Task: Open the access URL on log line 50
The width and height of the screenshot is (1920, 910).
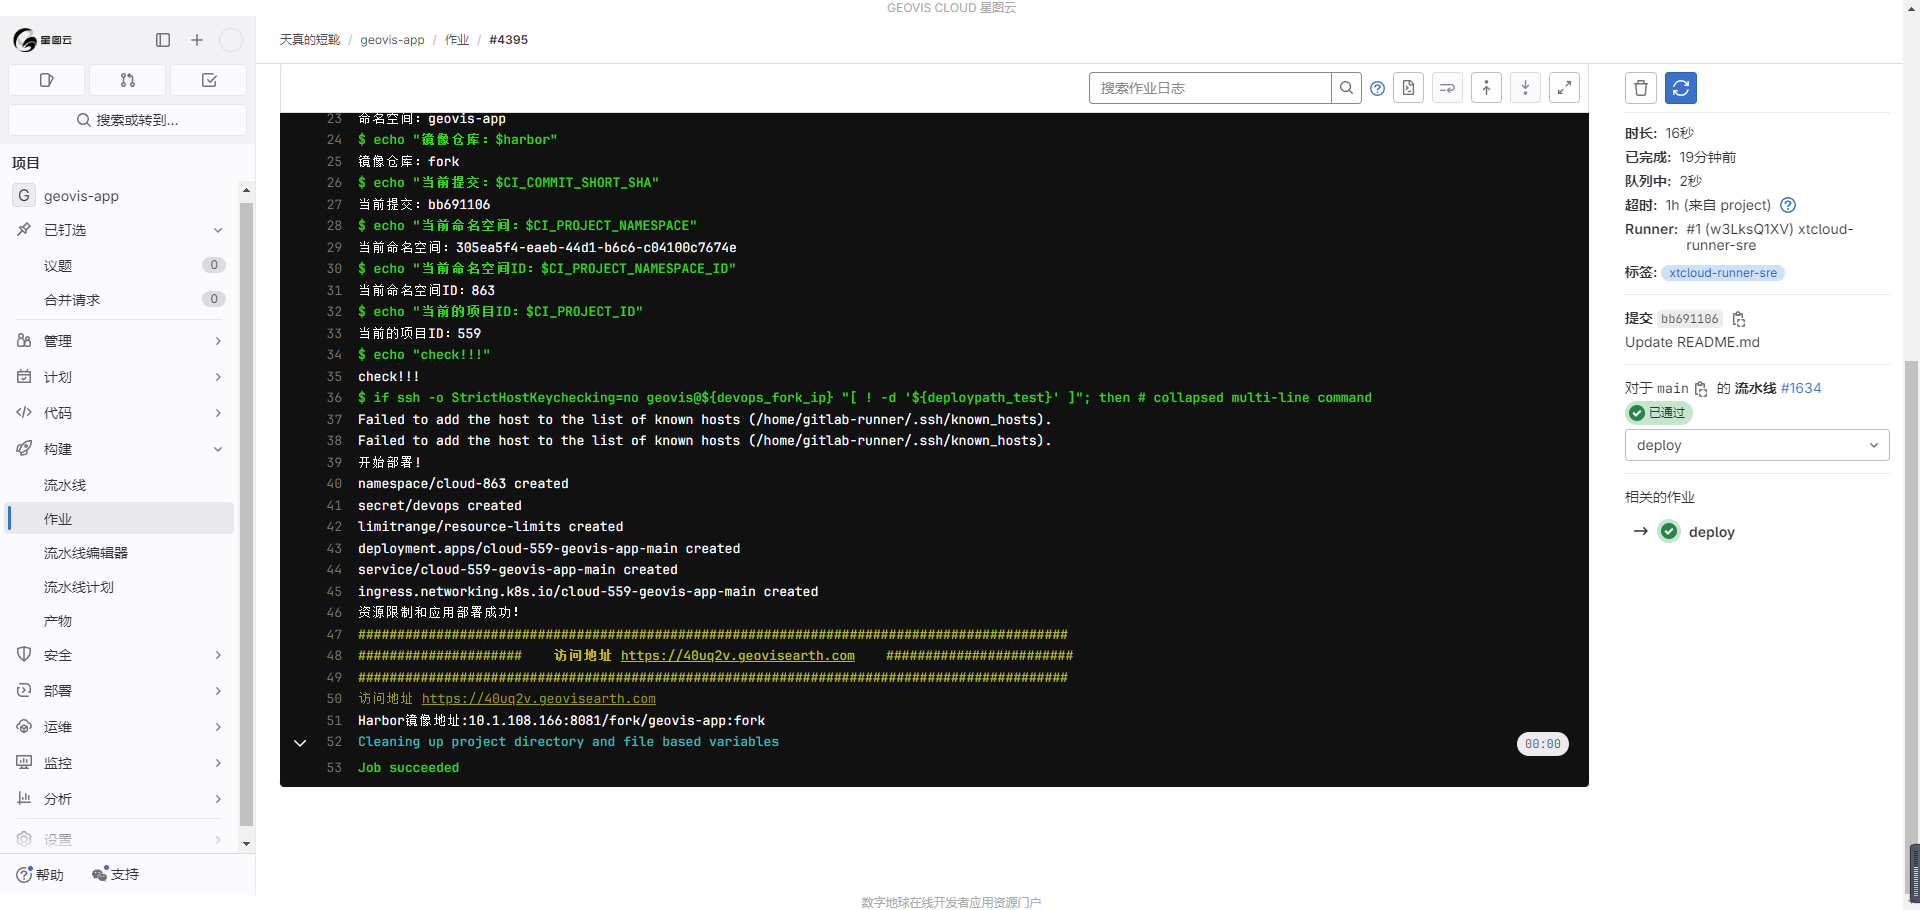Action: coord(539,699)
